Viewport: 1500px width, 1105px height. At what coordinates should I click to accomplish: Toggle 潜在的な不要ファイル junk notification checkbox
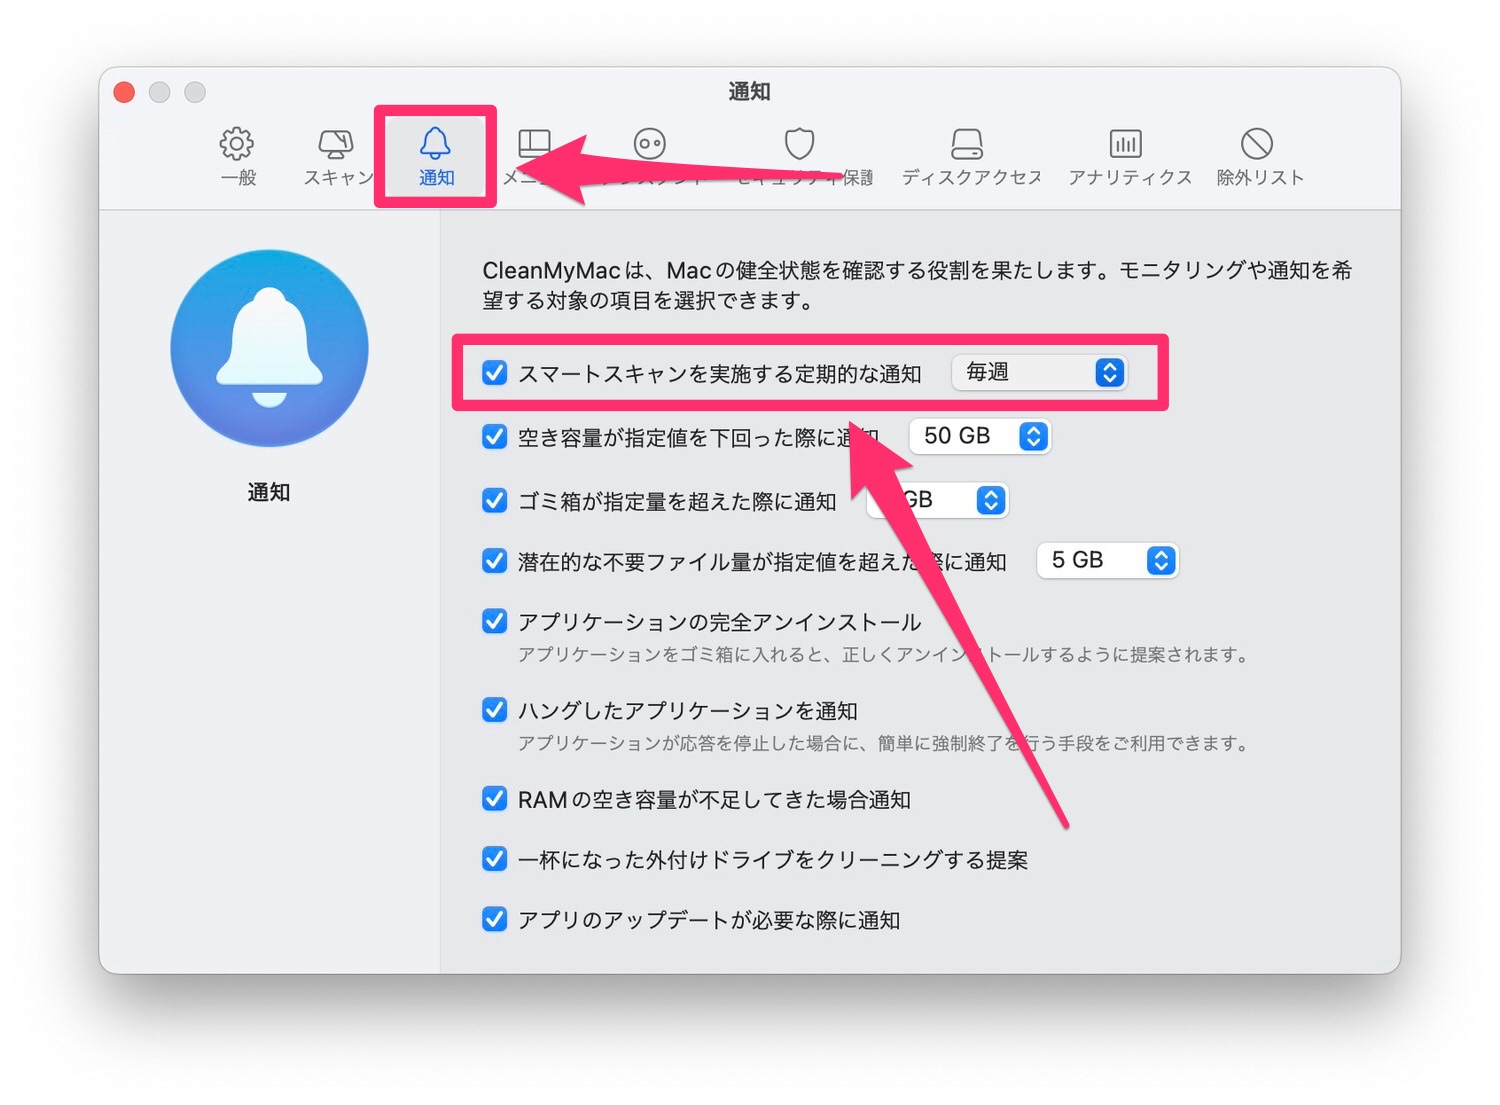(495, 561)
